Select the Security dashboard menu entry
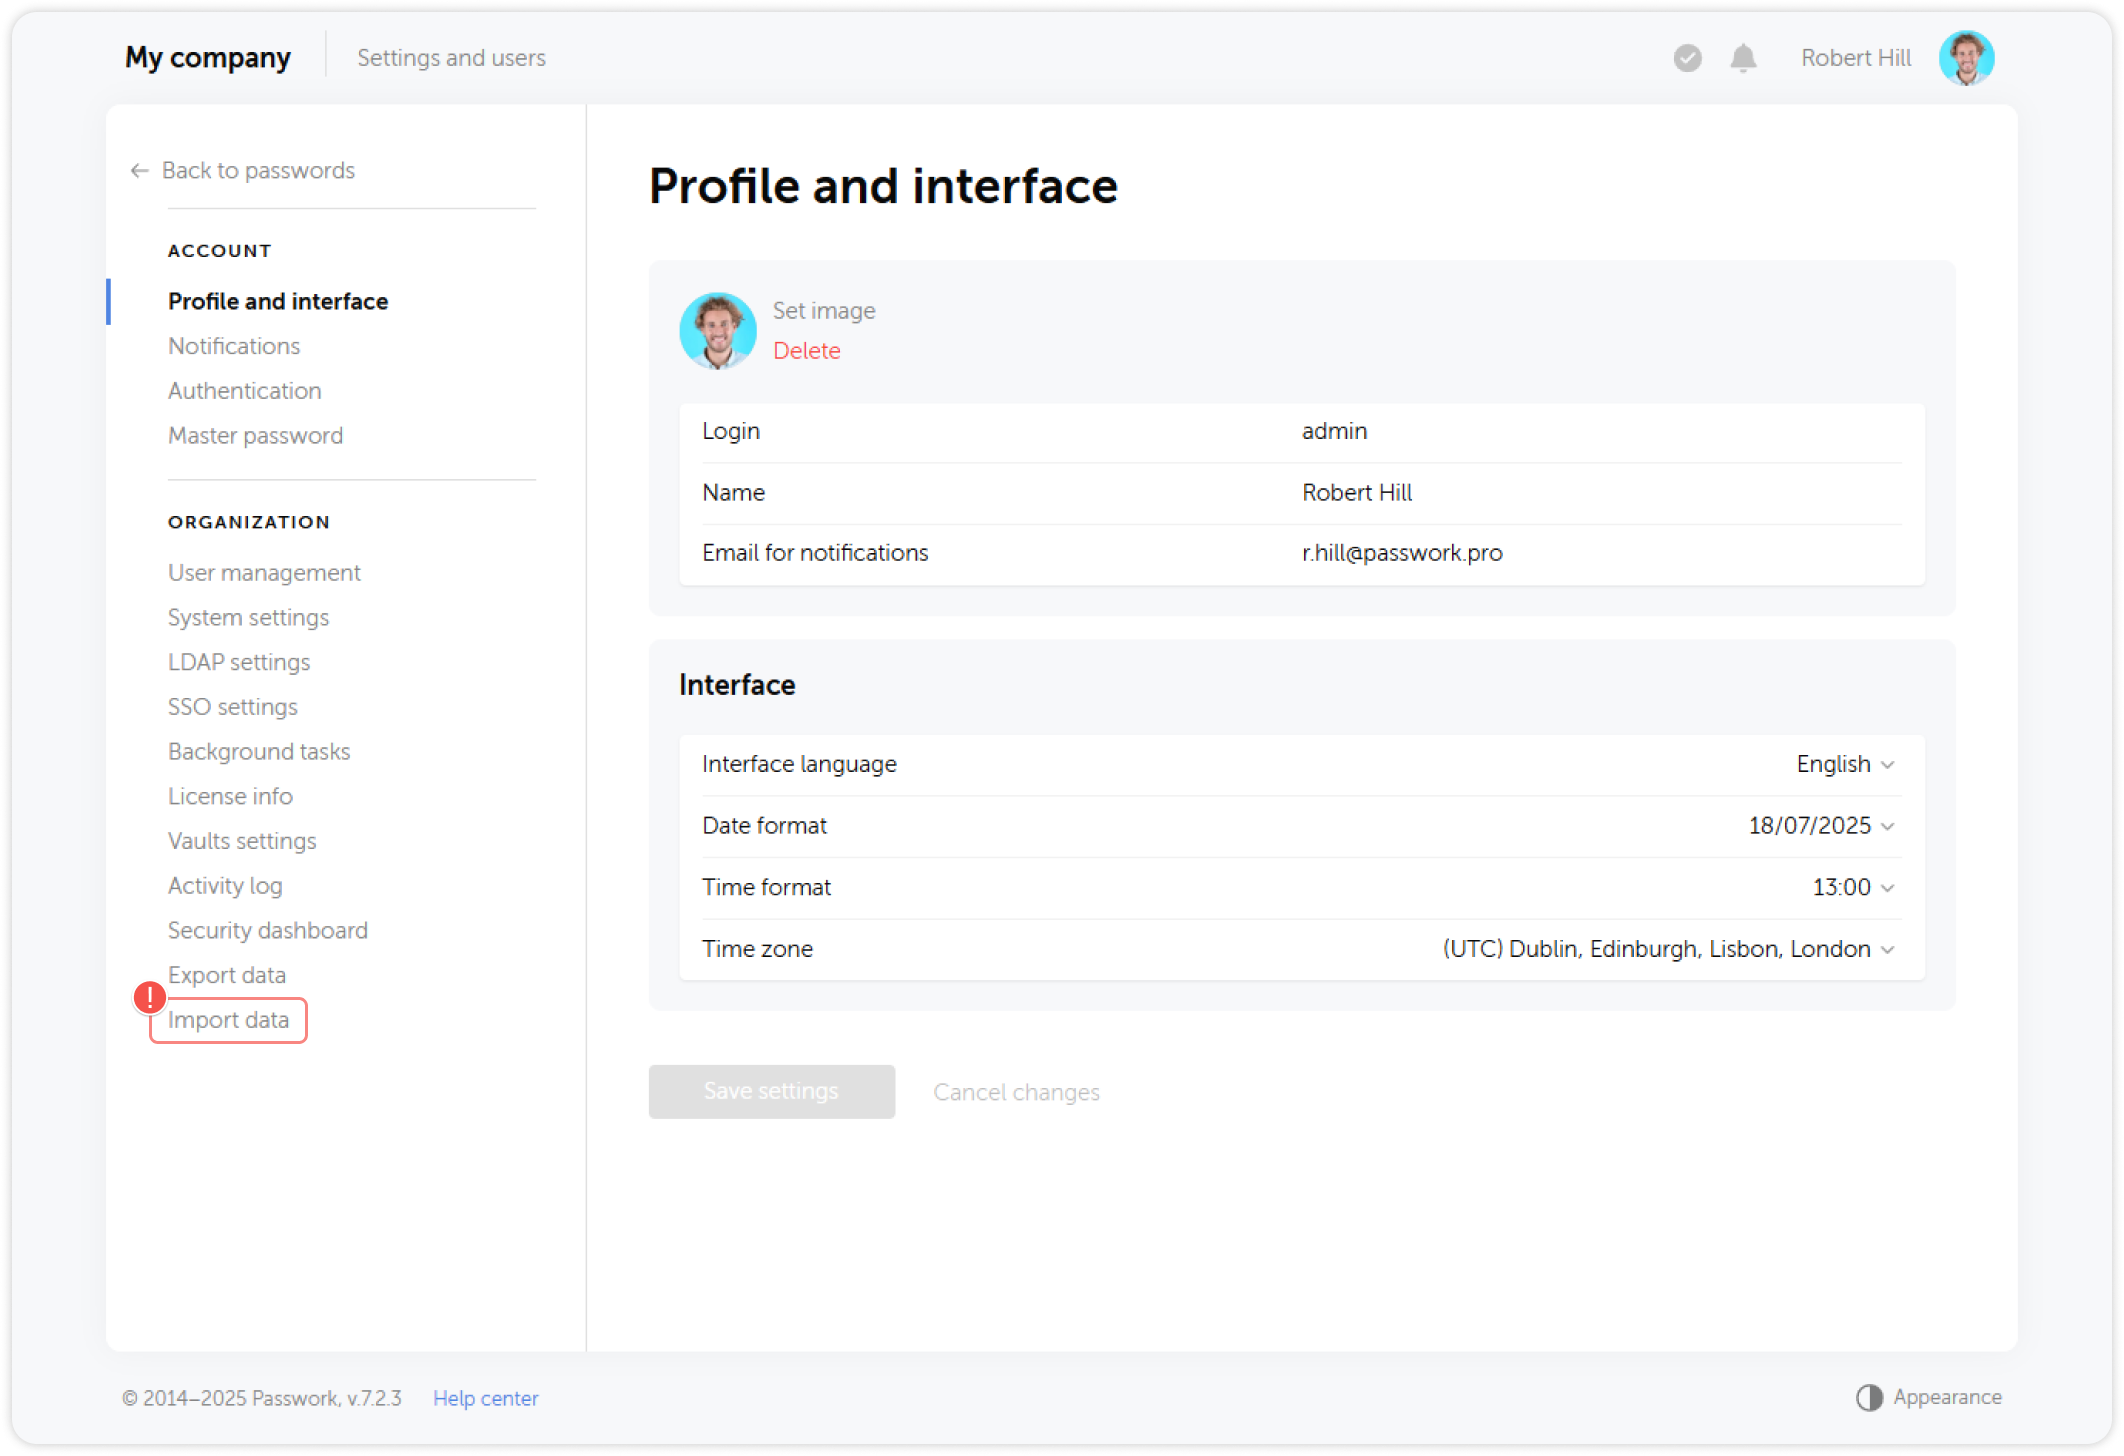This screenshot has height=1456, width=2124. 267,930
